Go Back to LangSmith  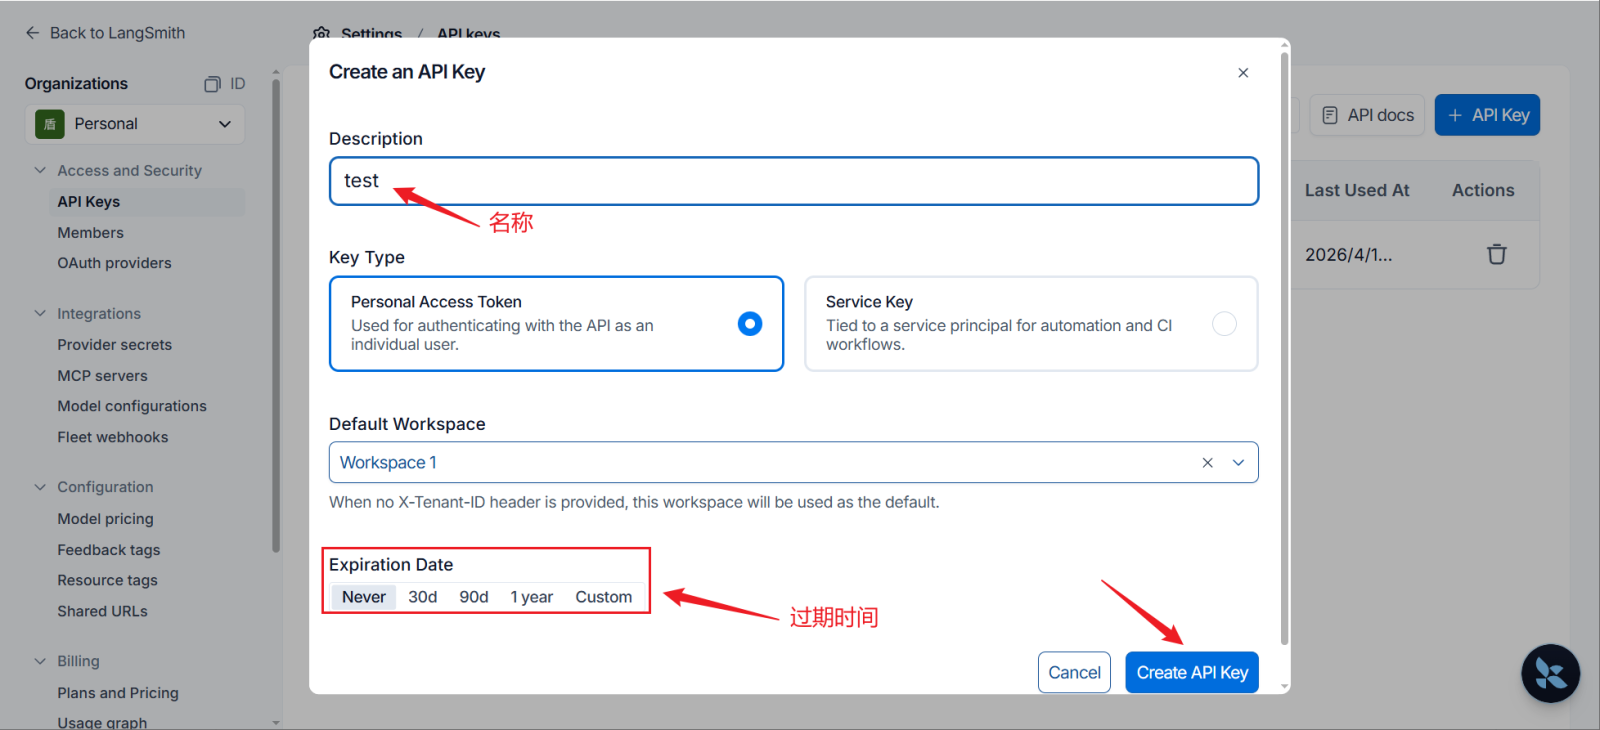(x=105, y=33)
